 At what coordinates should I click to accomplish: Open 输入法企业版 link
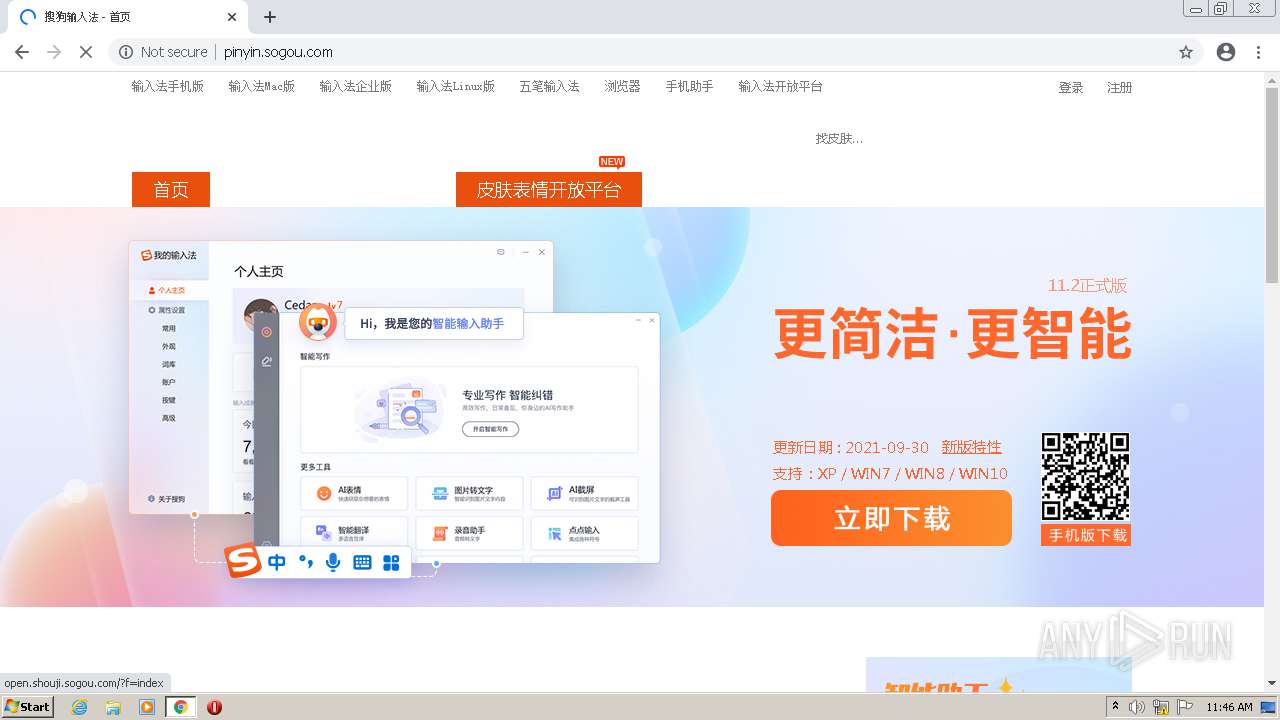coord(356,87)
